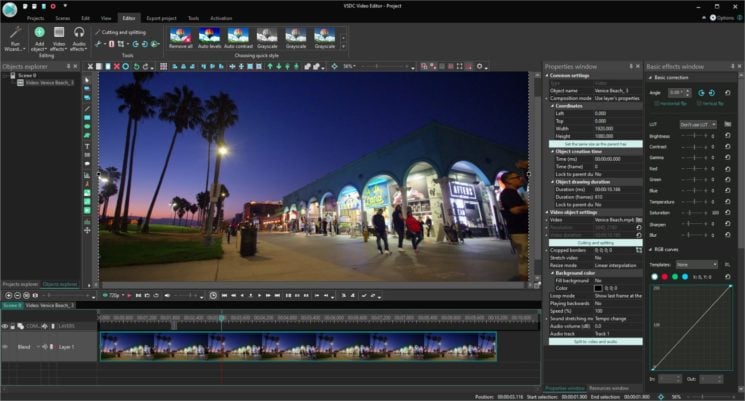Switch to the Resources window tab
The width and height of the screenshot is (745, 401).
click(x=608, y=388)
